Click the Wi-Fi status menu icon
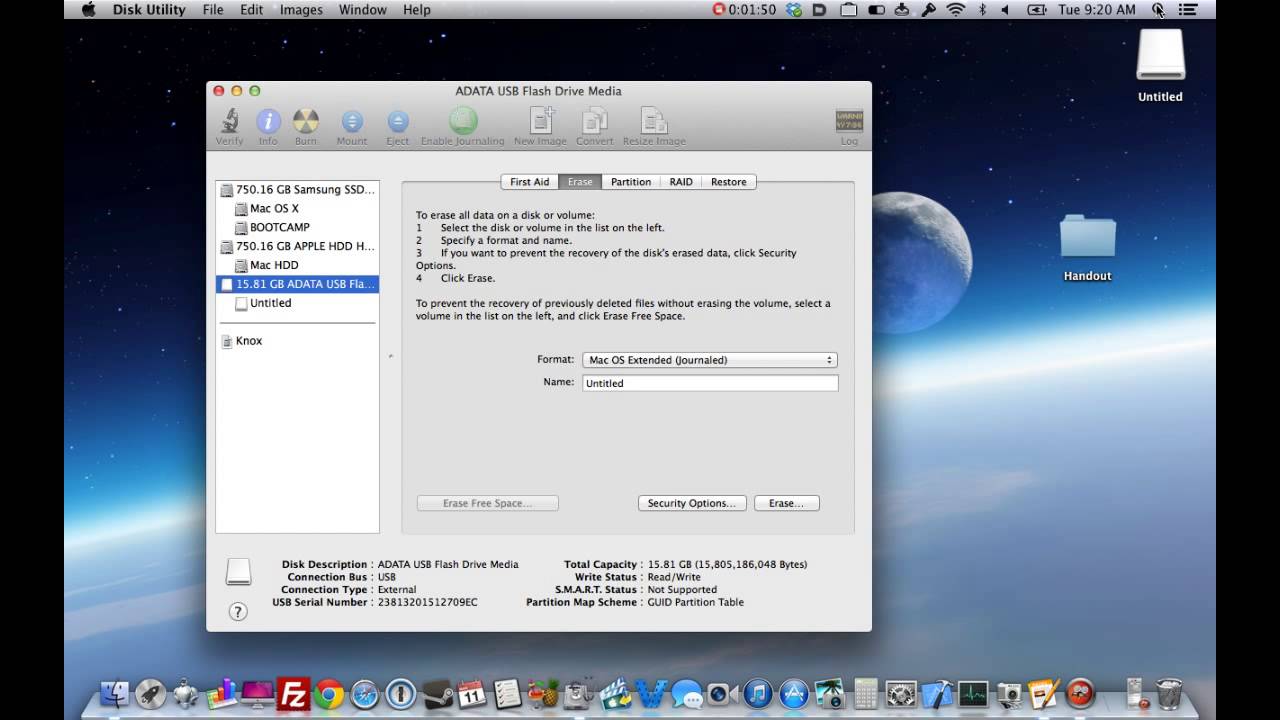 (x=956, y=9)
